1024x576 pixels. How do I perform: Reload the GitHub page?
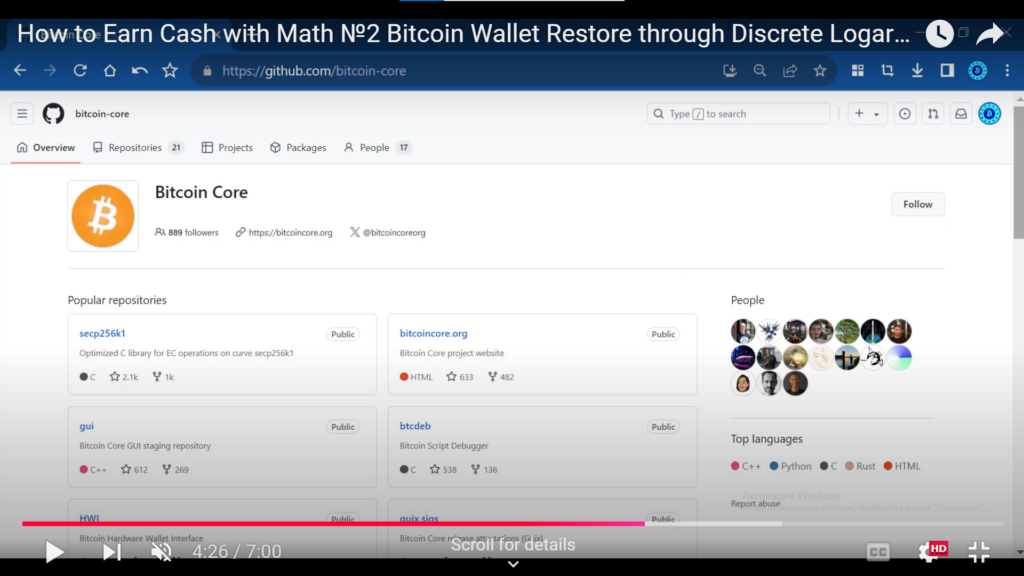click(80, 71)
